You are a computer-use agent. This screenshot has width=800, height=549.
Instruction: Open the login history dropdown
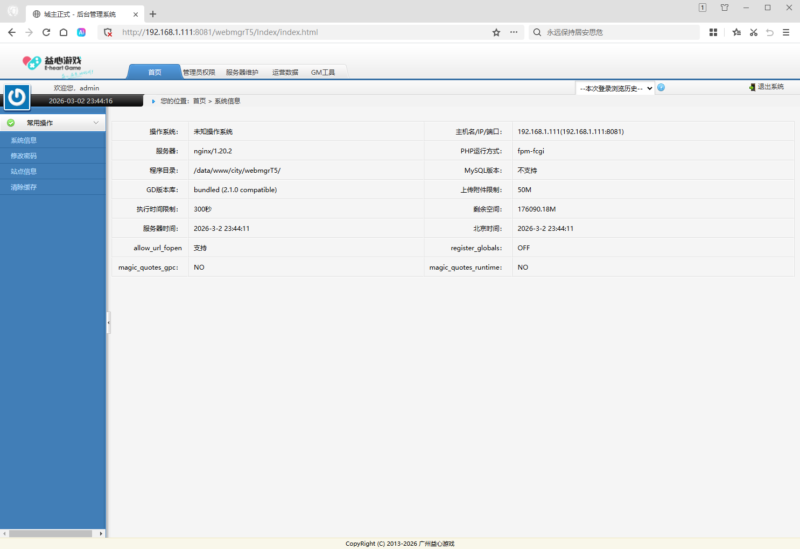tap(615, 88)
